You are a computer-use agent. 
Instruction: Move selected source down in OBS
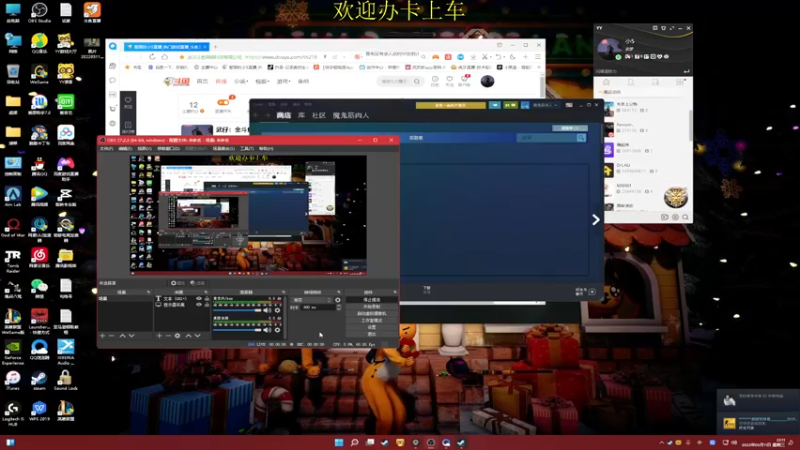[197, 336]
